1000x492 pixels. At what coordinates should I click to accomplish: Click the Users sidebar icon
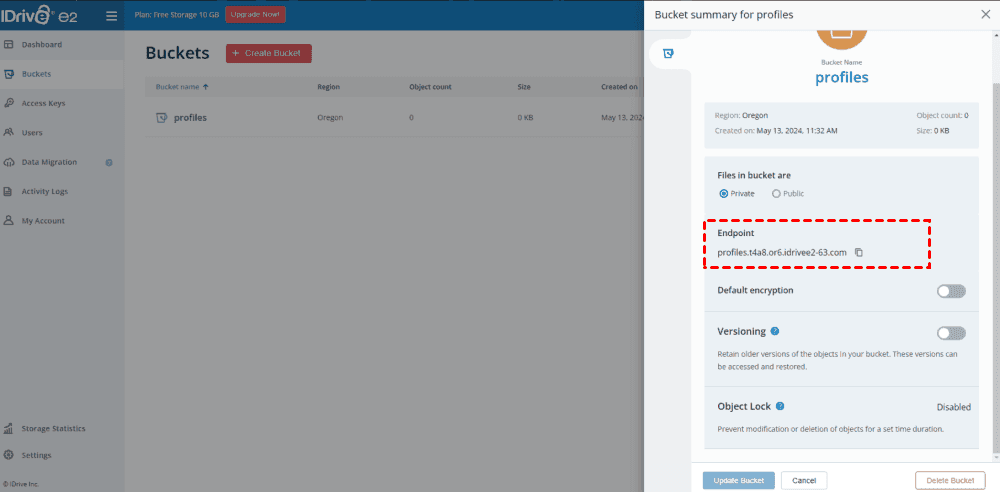[x=9, y=133]
